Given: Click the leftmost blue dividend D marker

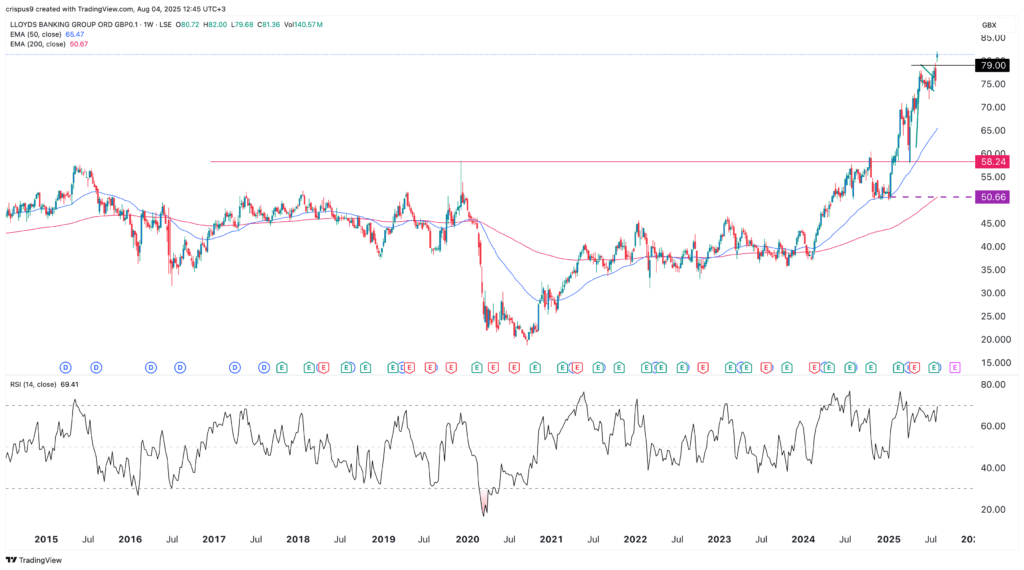Looking at the screenshot, I should (66, 368).
